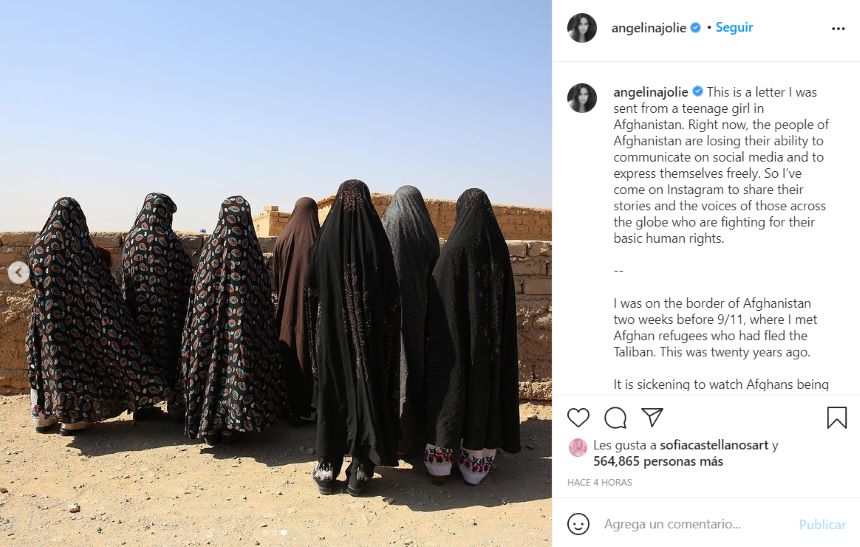Open angelinajolie profile from header username
The height and width of the screenshot is (547, 860).
tap(649, 28)
